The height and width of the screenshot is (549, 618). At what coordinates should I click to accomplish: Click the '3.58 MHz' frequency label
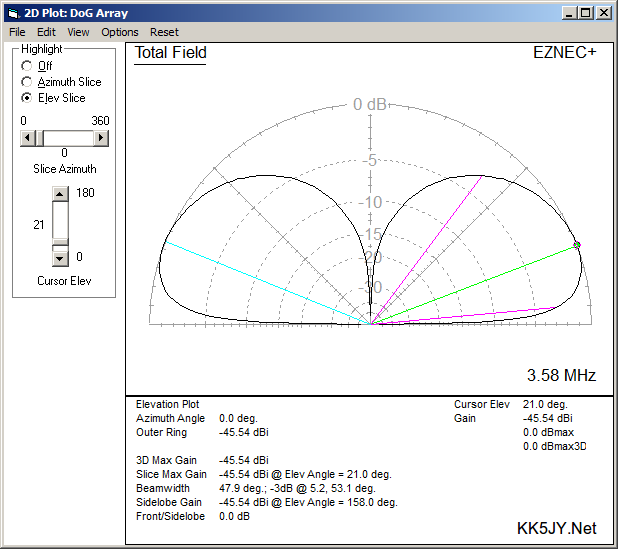[561, 375]
